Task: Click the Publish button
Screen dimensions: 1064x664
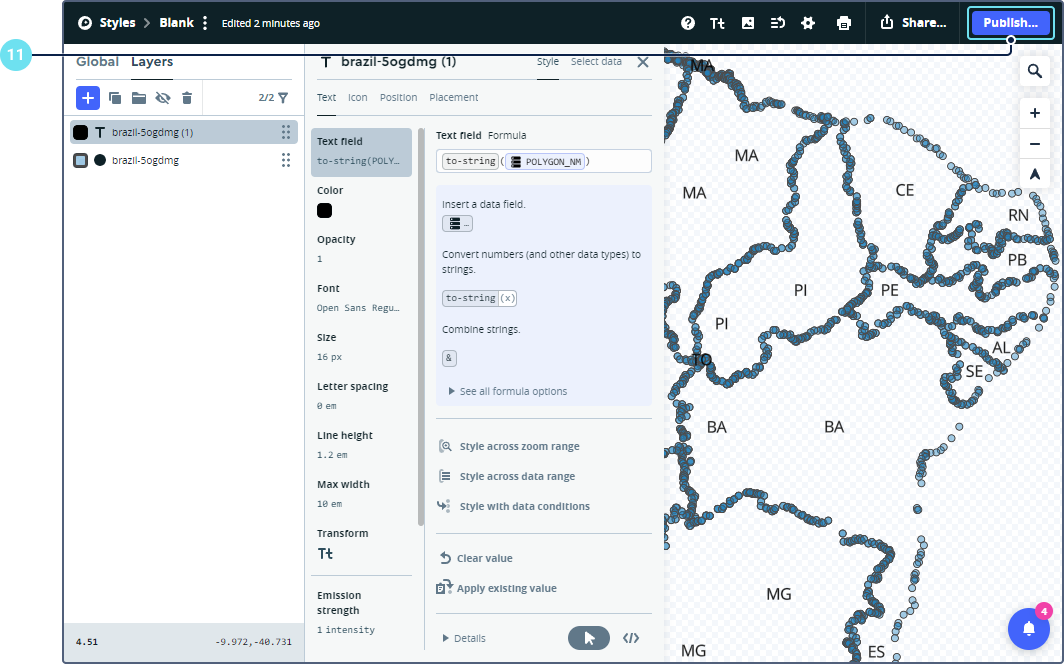Action: (x=1010, y=23)
